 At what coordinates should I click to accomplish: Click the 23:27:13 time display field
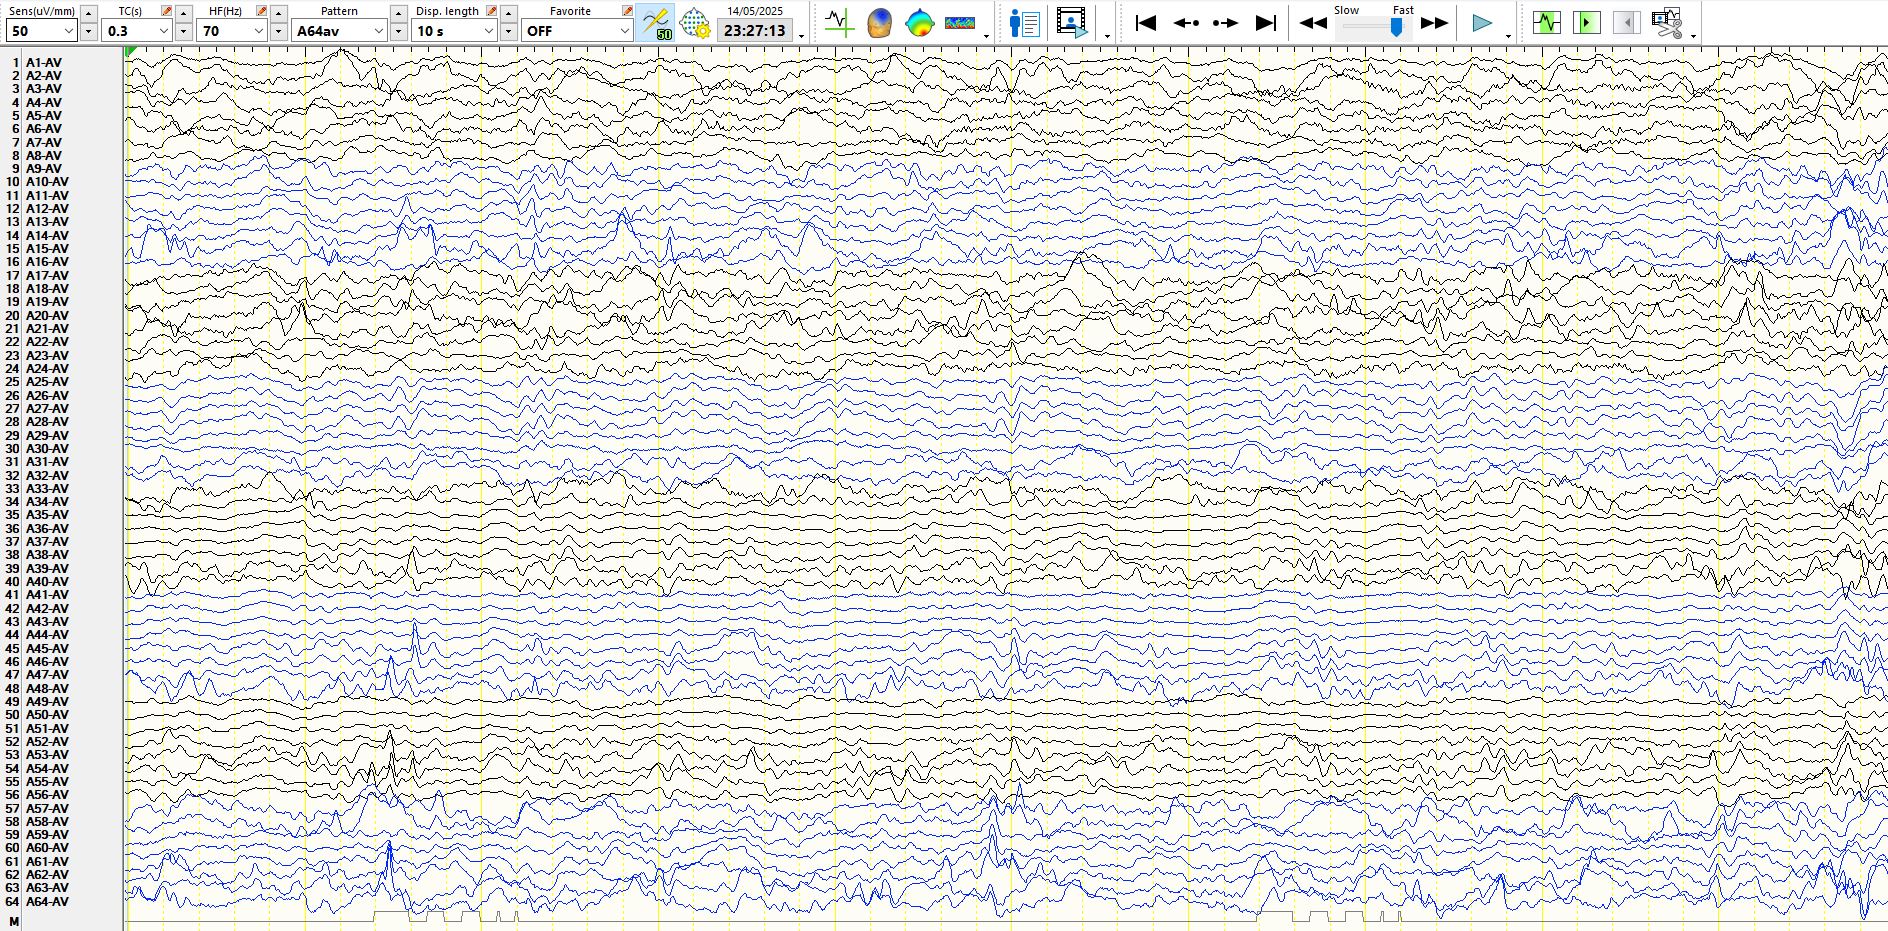point(755,31)
